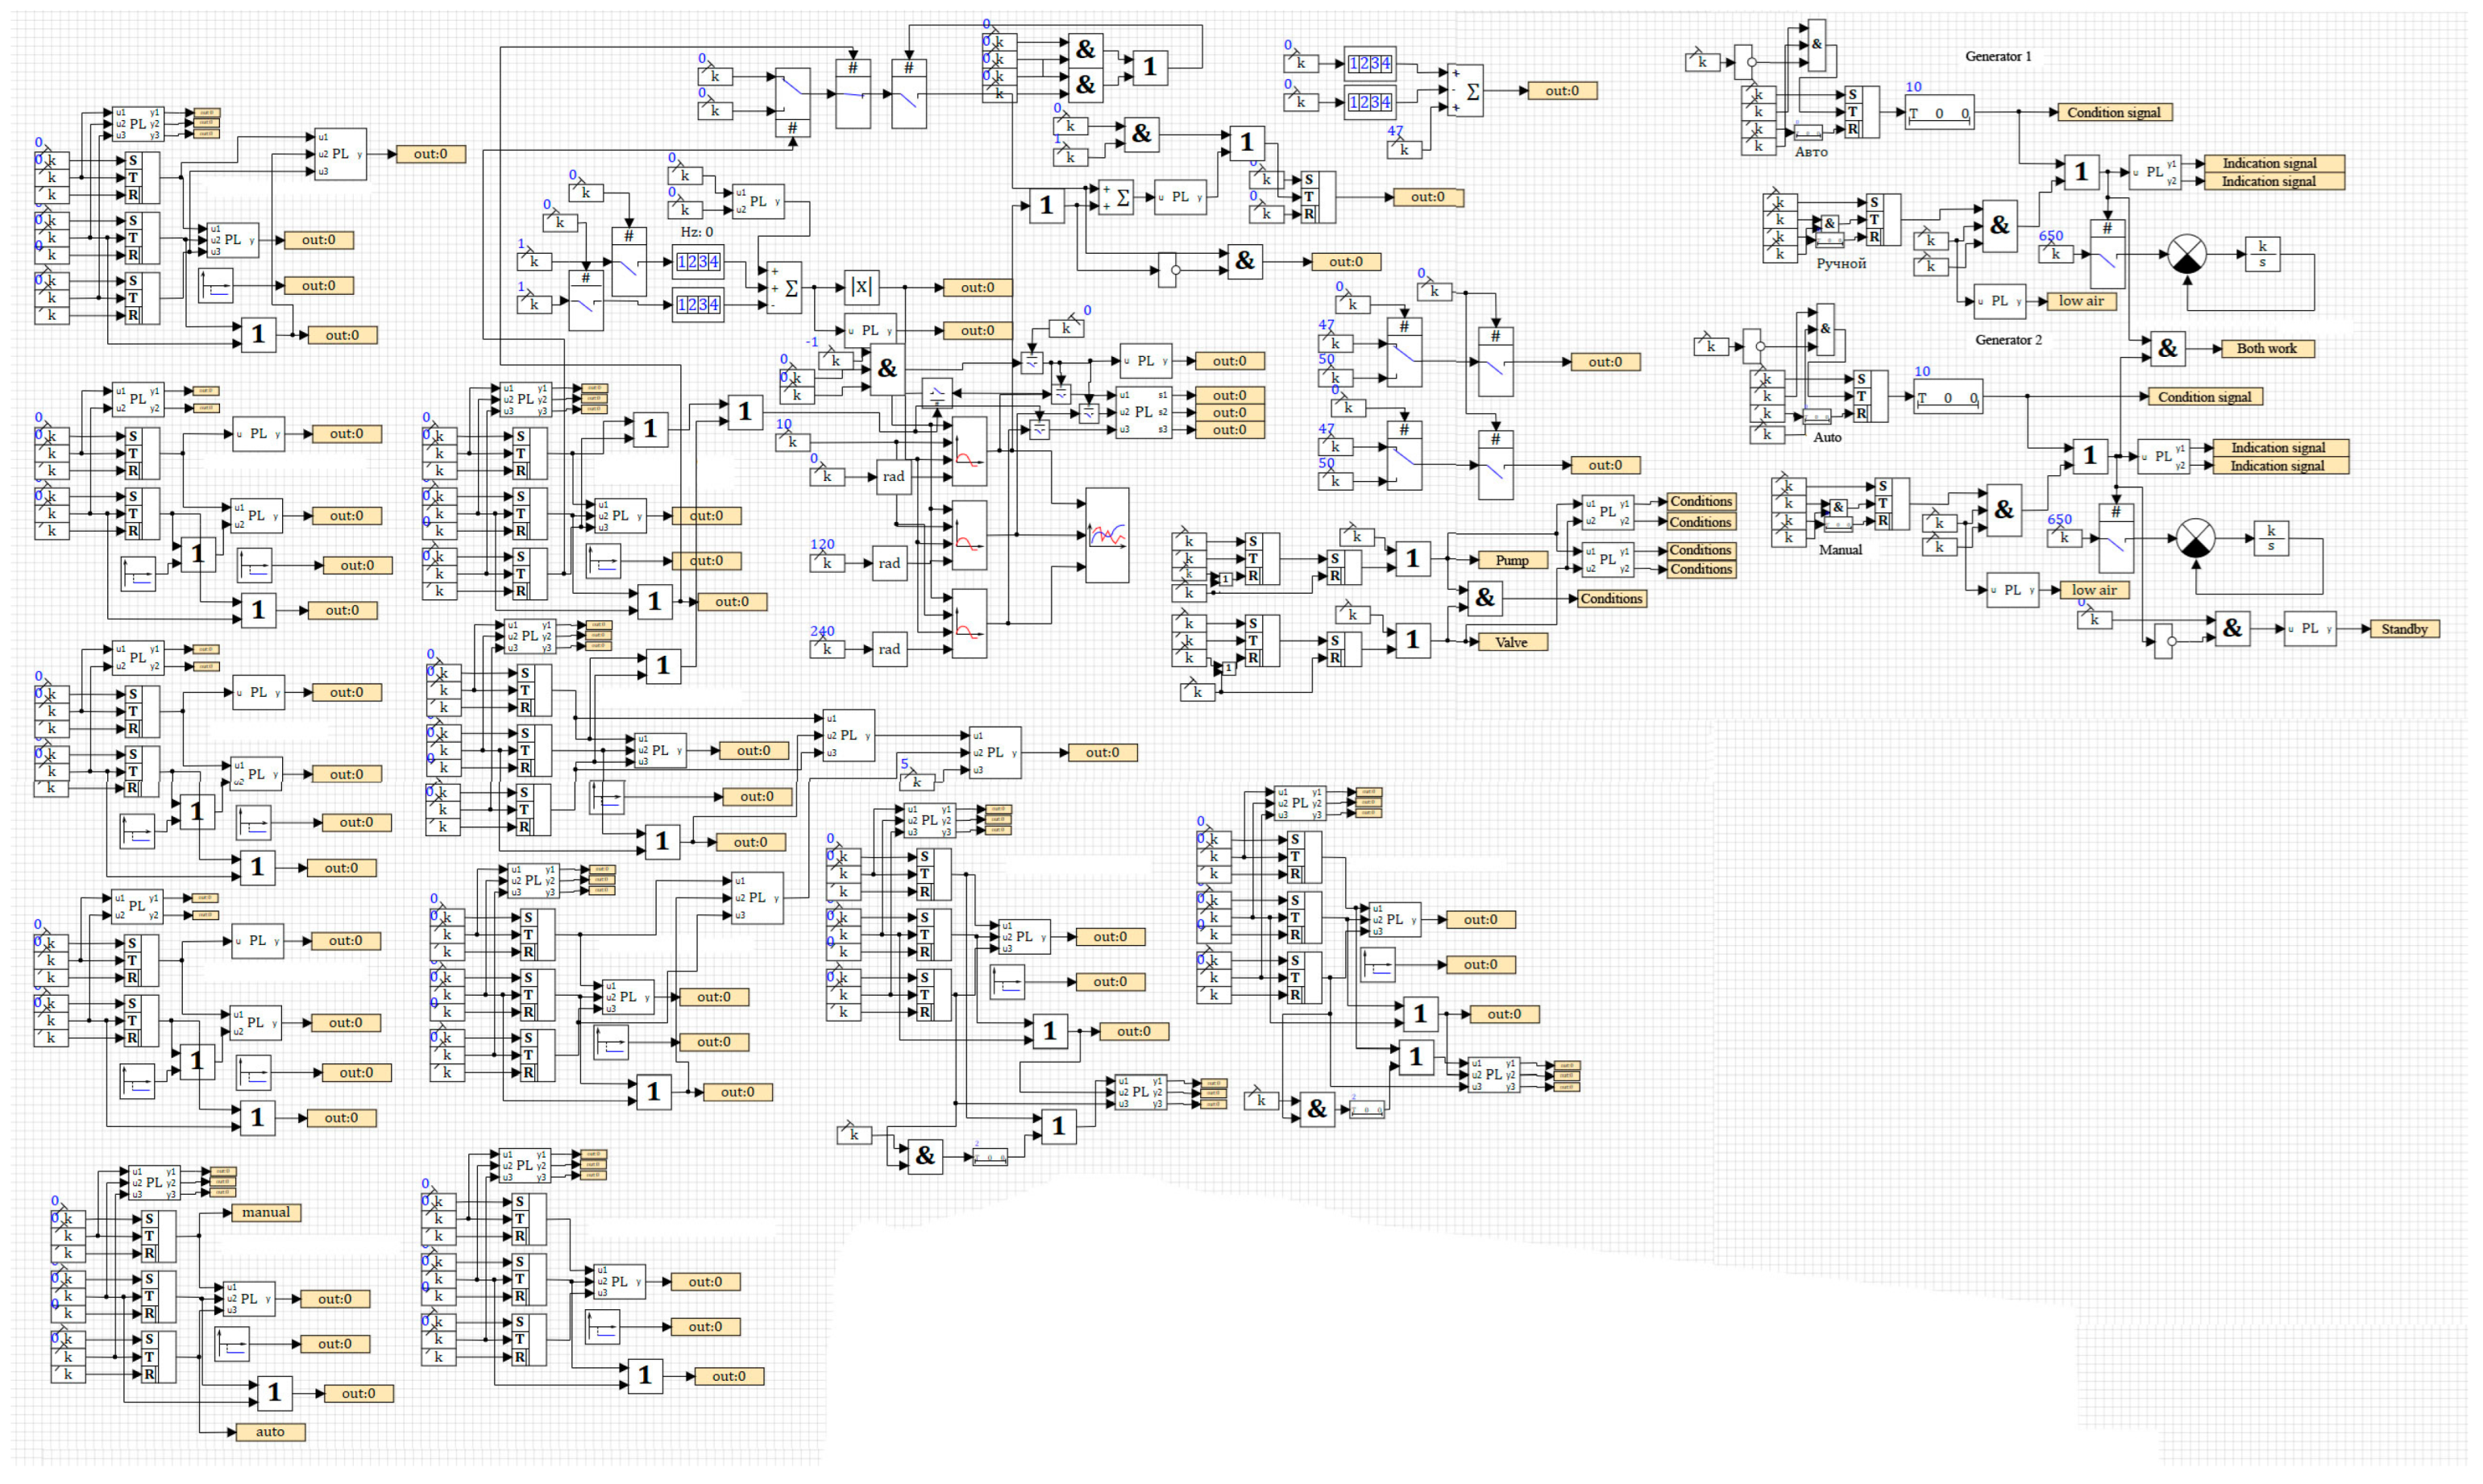Click the Pump output label
The image size is (2483, 1484).
coord(1512,560)
